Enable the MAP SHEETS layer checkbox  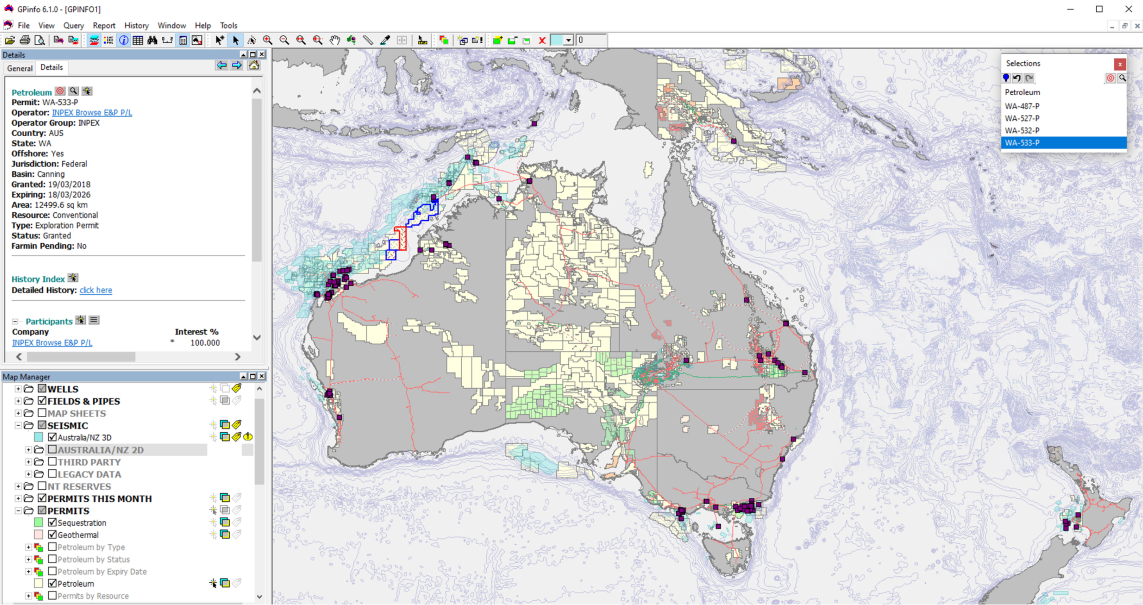[42, 413]
